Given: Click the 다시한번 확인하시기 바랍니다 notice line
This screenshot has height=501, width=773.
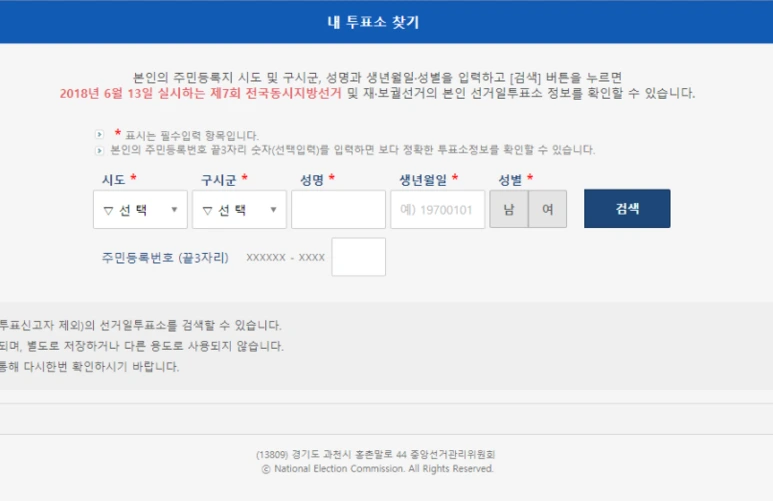Looking at the screenshot, I should click(x=89, y=366).
